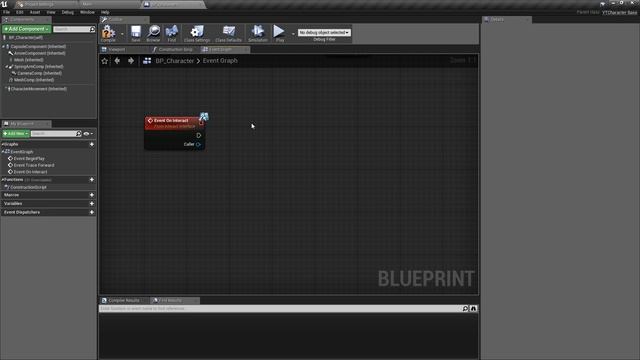
Task: Open the View menu
Action: (x=51, y=12)
